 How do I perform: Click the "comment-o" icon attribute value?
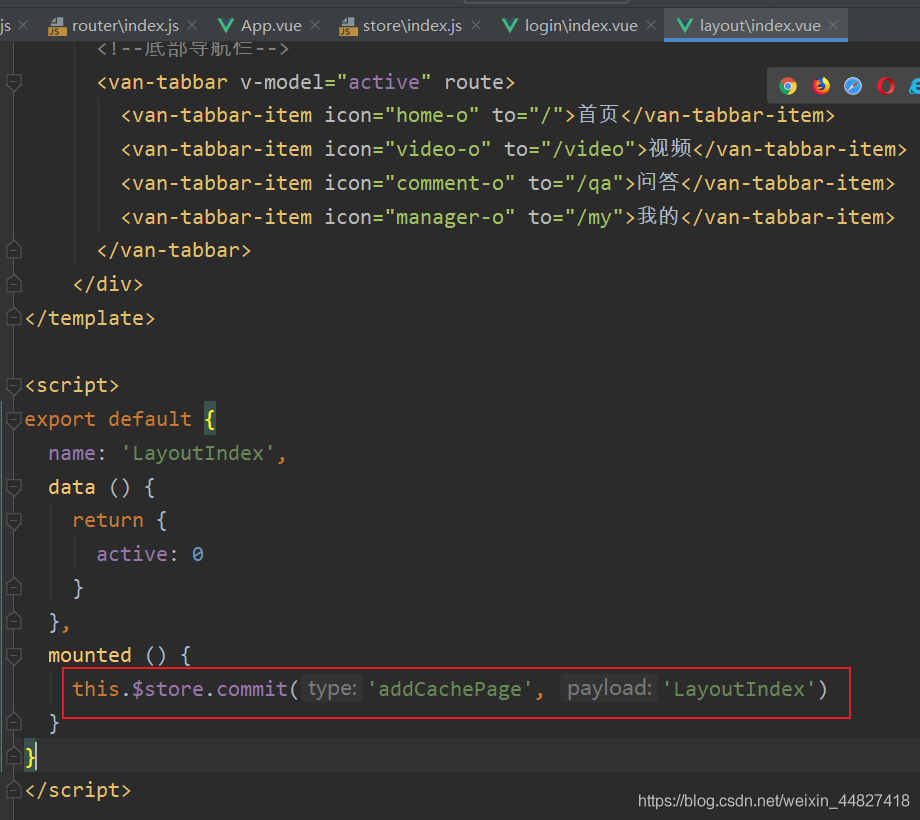(x=449, y=184)
